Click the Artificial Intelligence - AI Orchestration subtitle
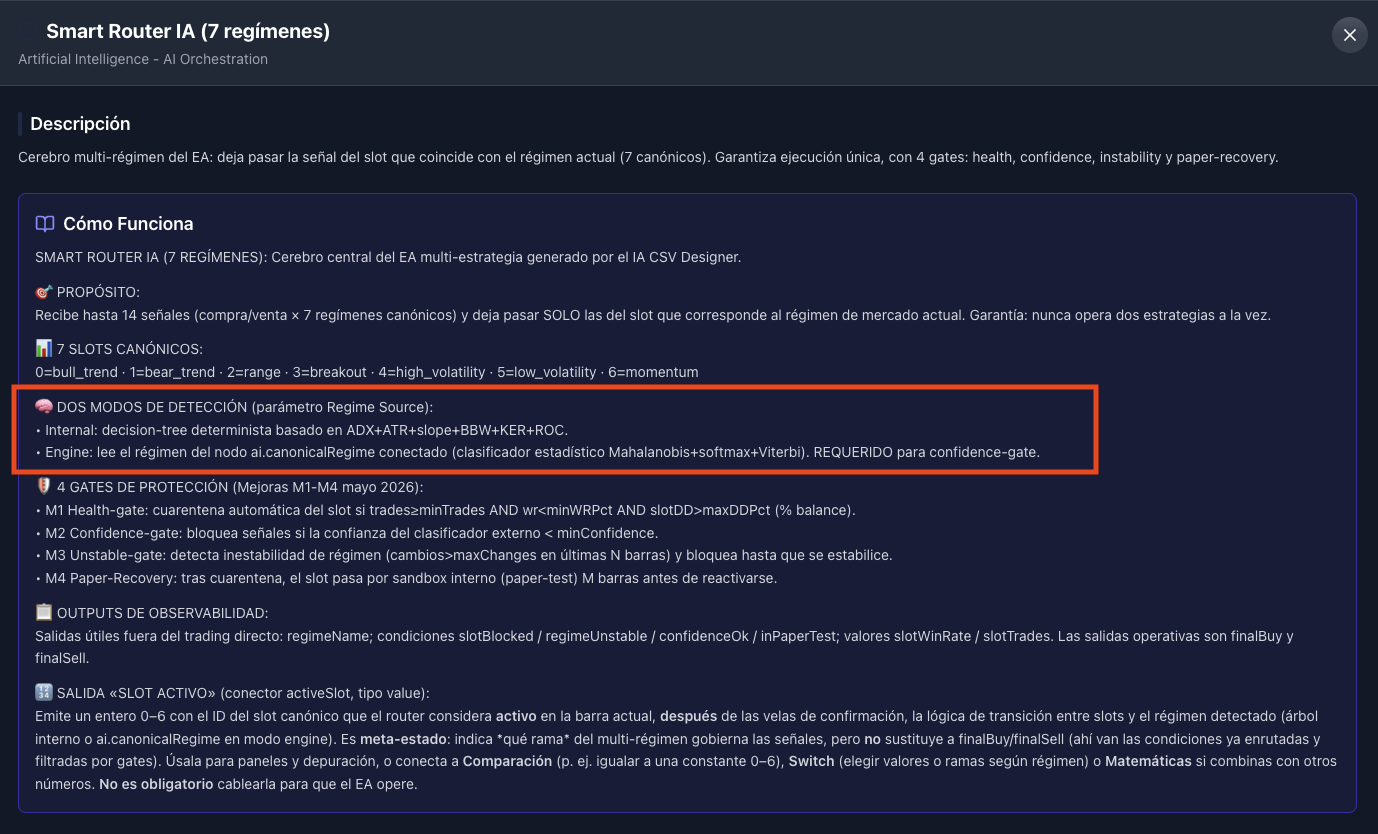This screenshot has width=1378, height=834. 143,59
